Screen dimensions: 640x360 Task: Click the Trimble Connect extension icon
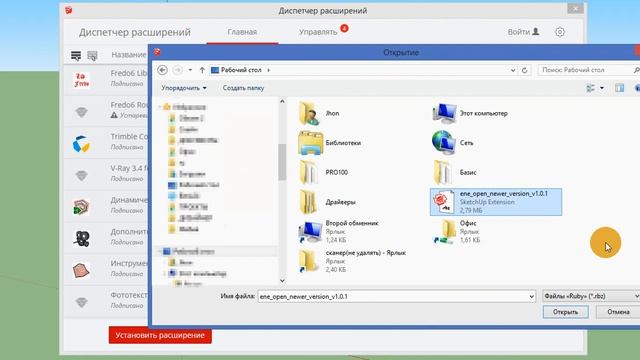pos(81,144)
